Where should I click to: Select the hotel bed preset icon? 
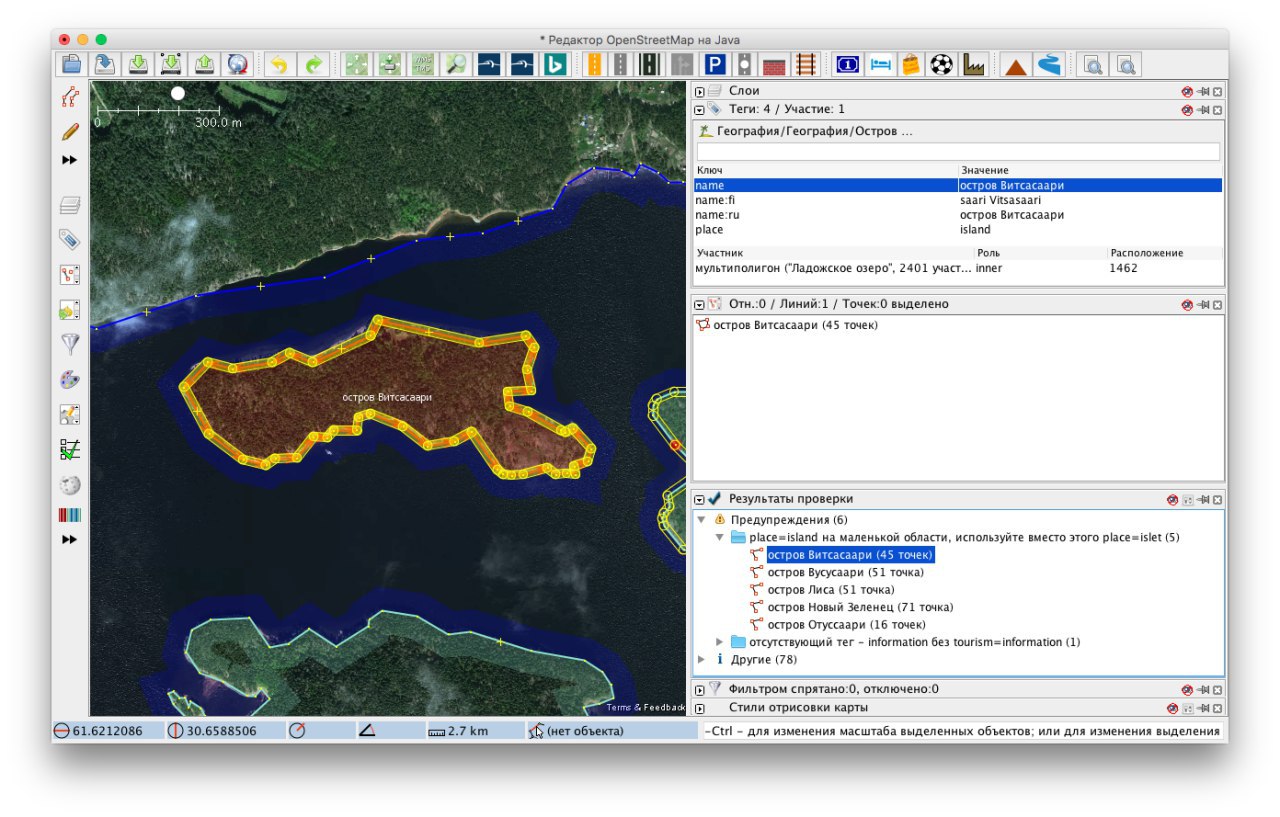tap(880, 64)
